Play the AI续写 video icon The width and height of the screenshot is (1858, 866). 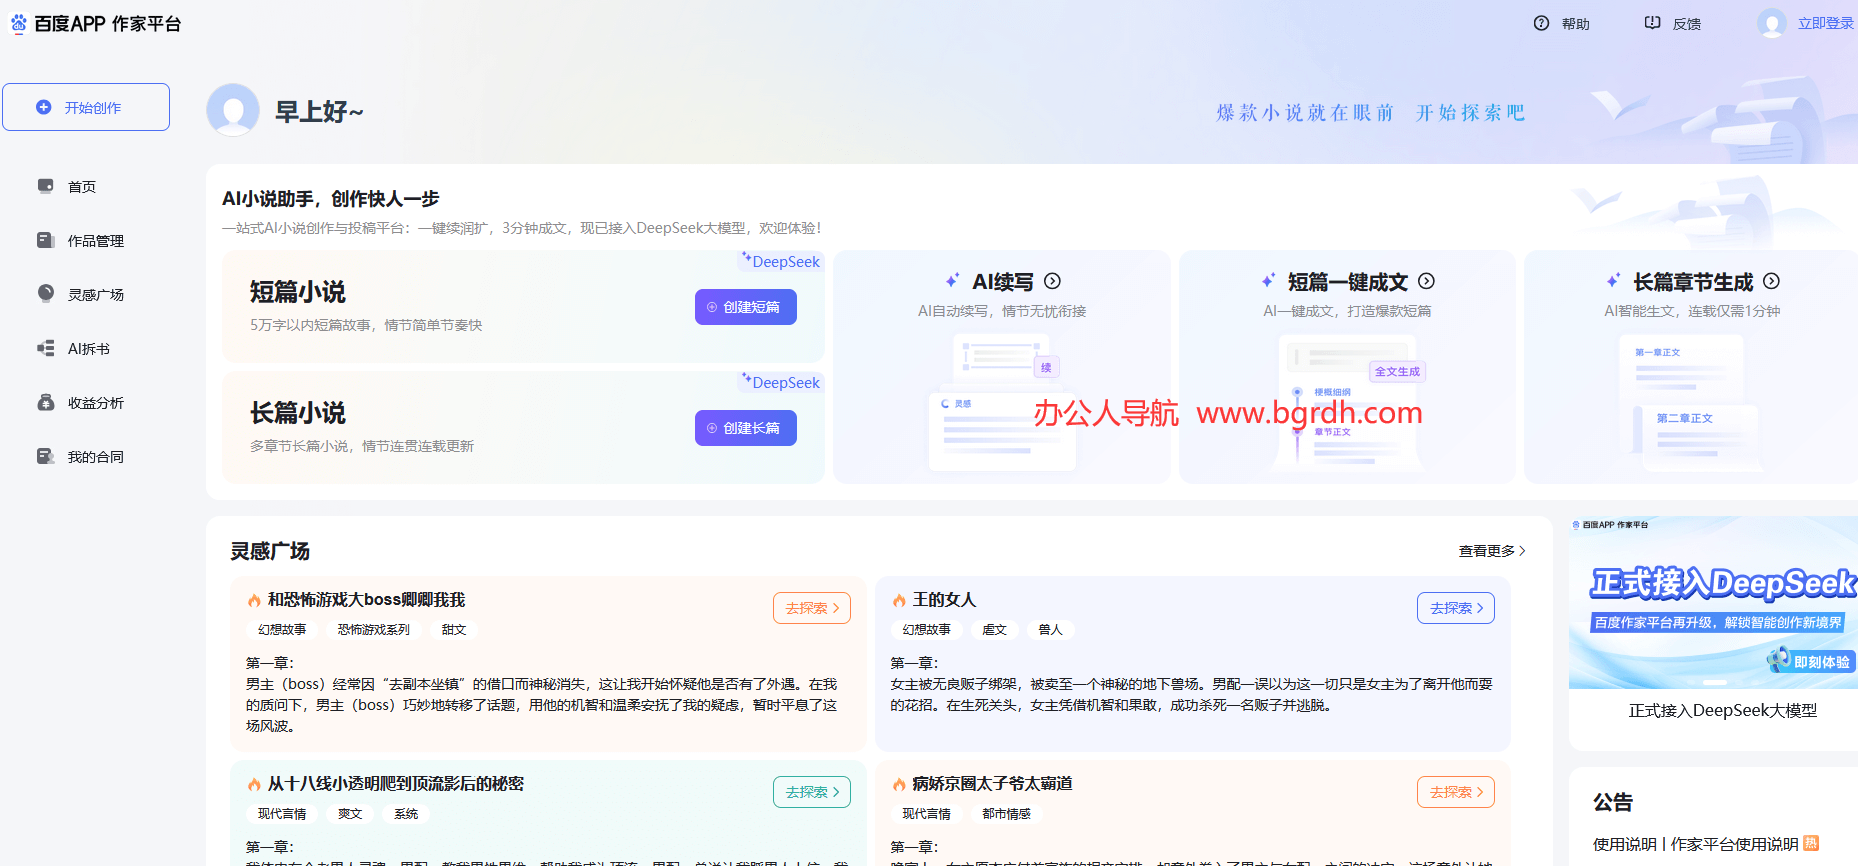pos(1053,281)
